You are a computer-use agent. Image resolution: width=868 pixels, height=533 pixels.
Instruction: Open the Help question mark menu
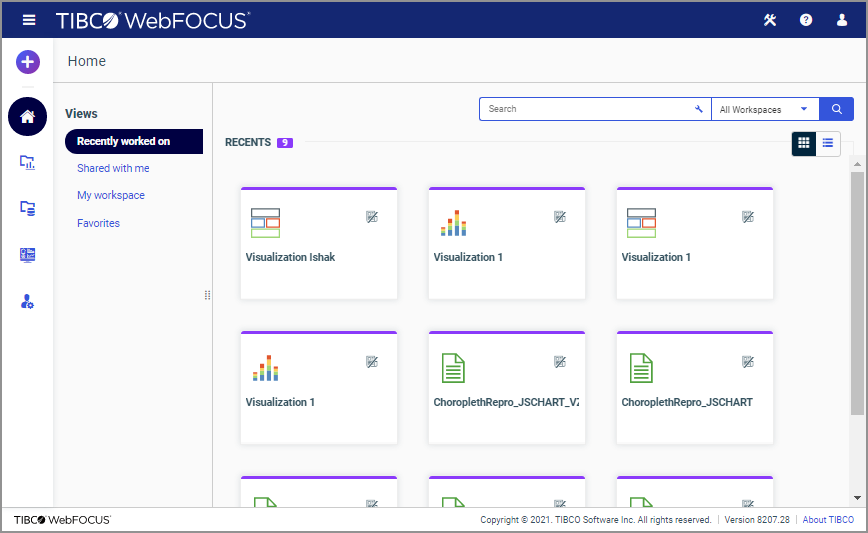[806, 20]
